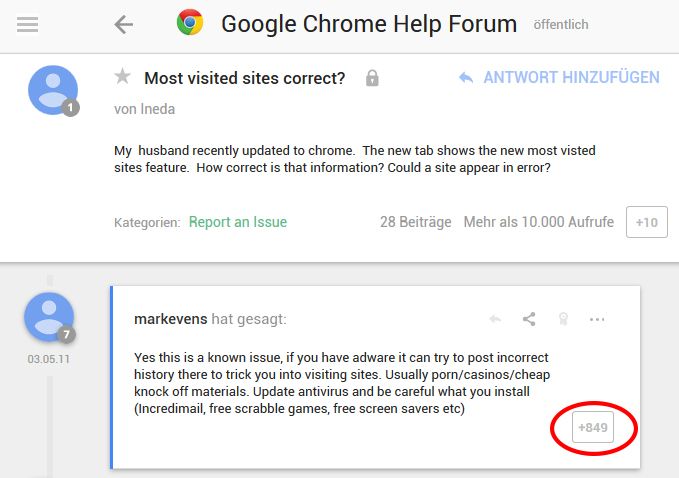The height and width of the screenshot is (478, 679).
Task: Click the Chrome logo icon
Action: (x=190, y=23)
